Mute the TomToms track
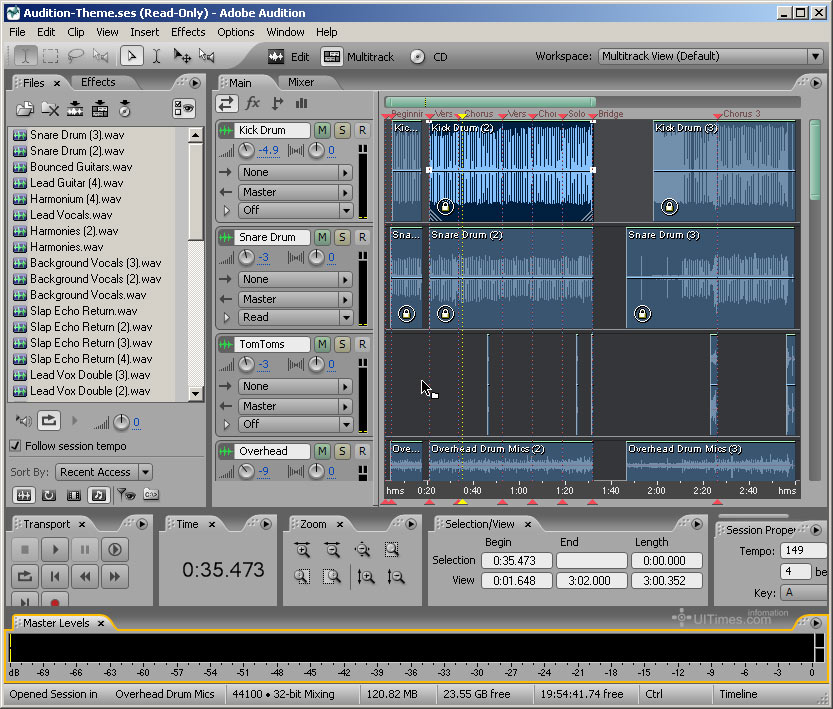The width and height of the screenshot is (833, 709). click(x=322, y=344)
